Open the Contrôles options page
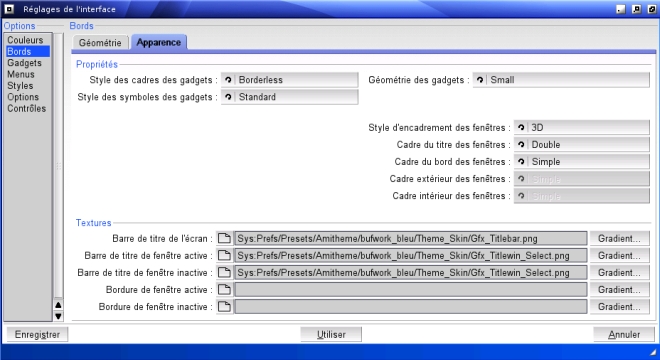 coord(27,108)
